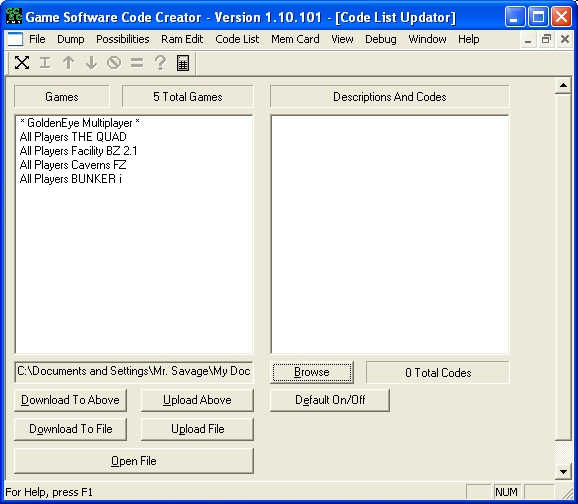This screenshot has width=578, height=504.
Task: Open the calculator toolbar icon
Action: coord(183,63)
